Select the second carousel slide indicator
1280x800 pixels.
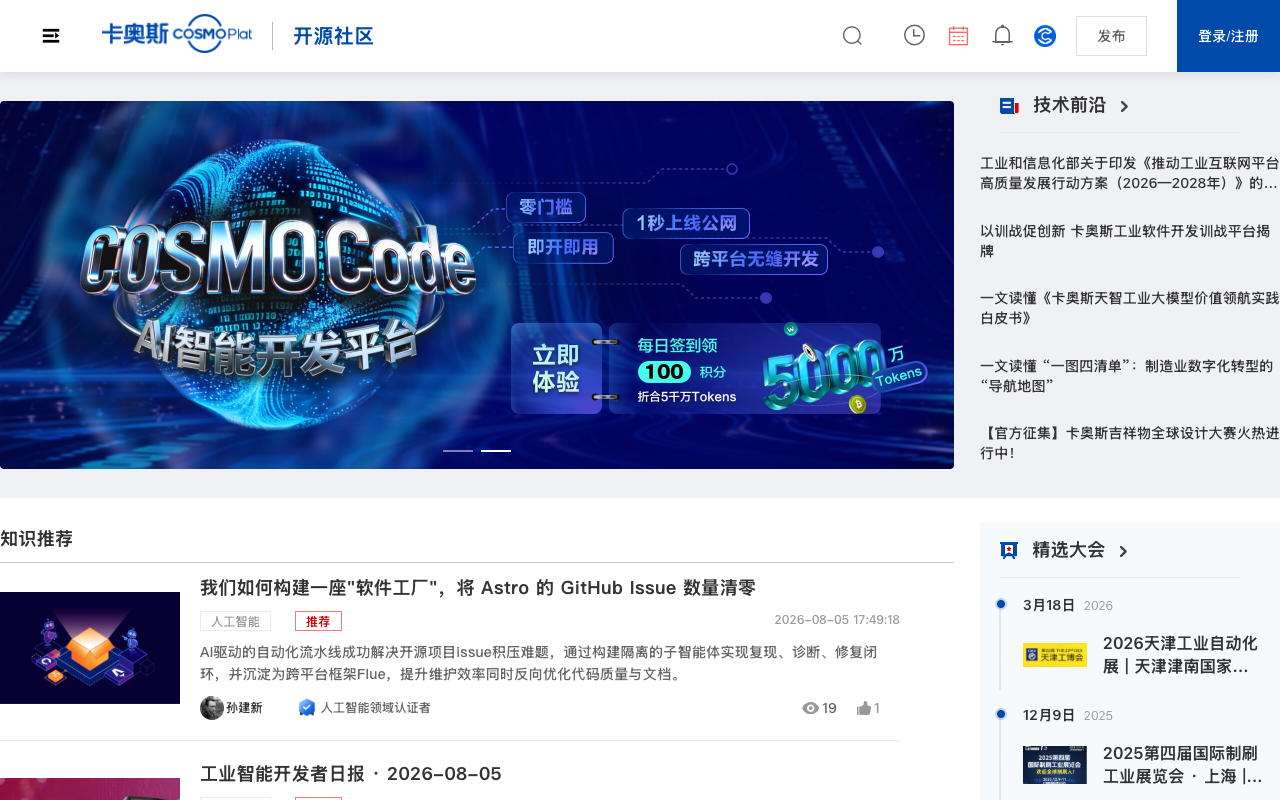[496, 451]
